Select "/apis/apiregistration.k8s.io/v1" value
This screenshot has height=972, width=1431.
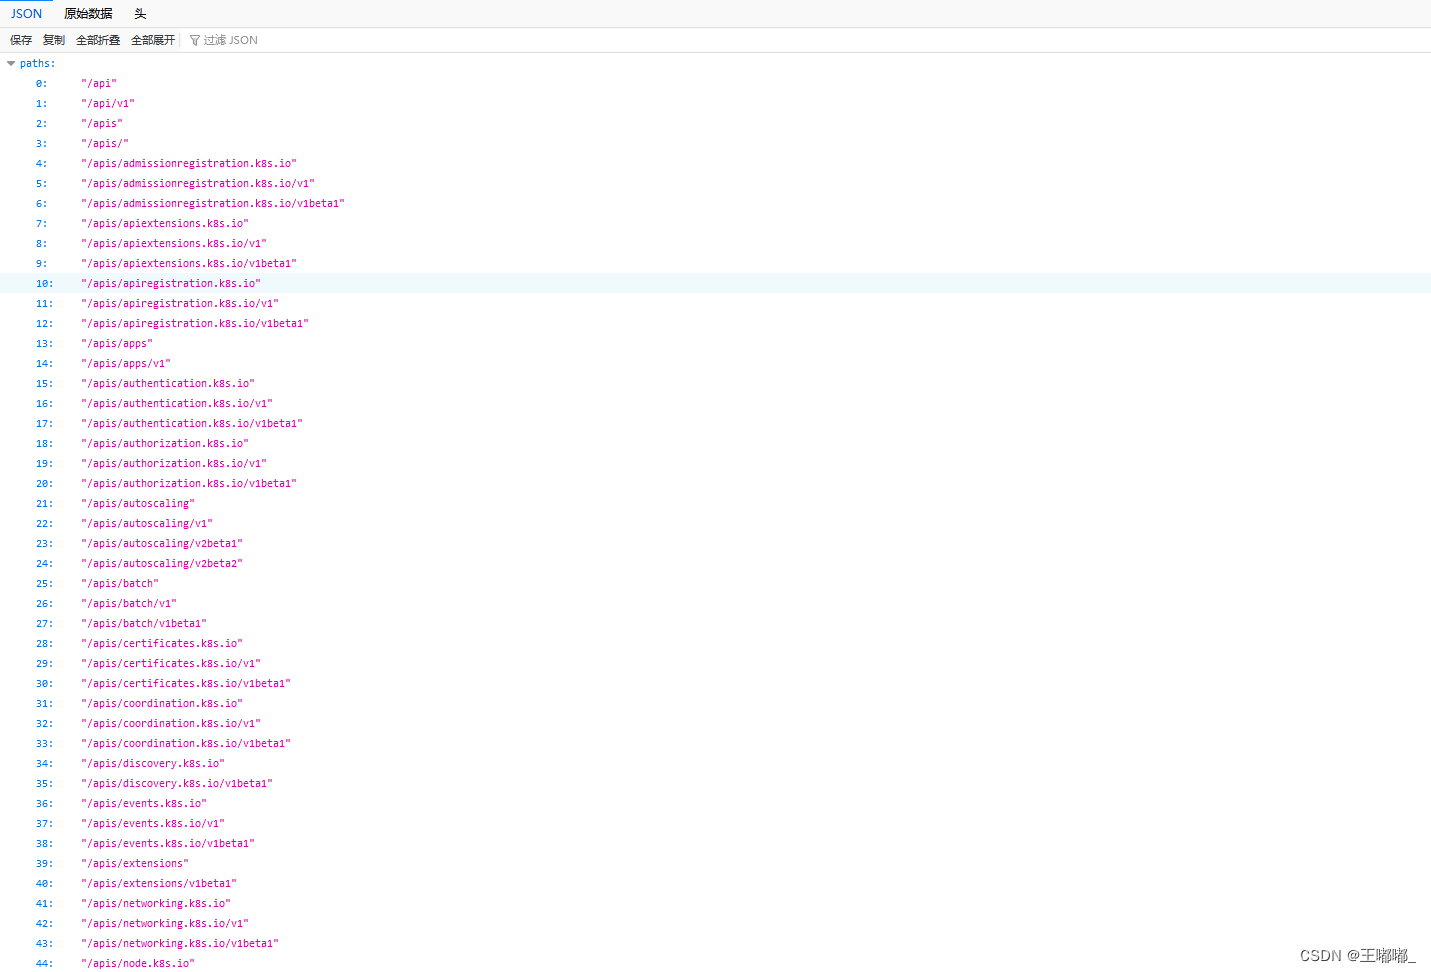180,303
